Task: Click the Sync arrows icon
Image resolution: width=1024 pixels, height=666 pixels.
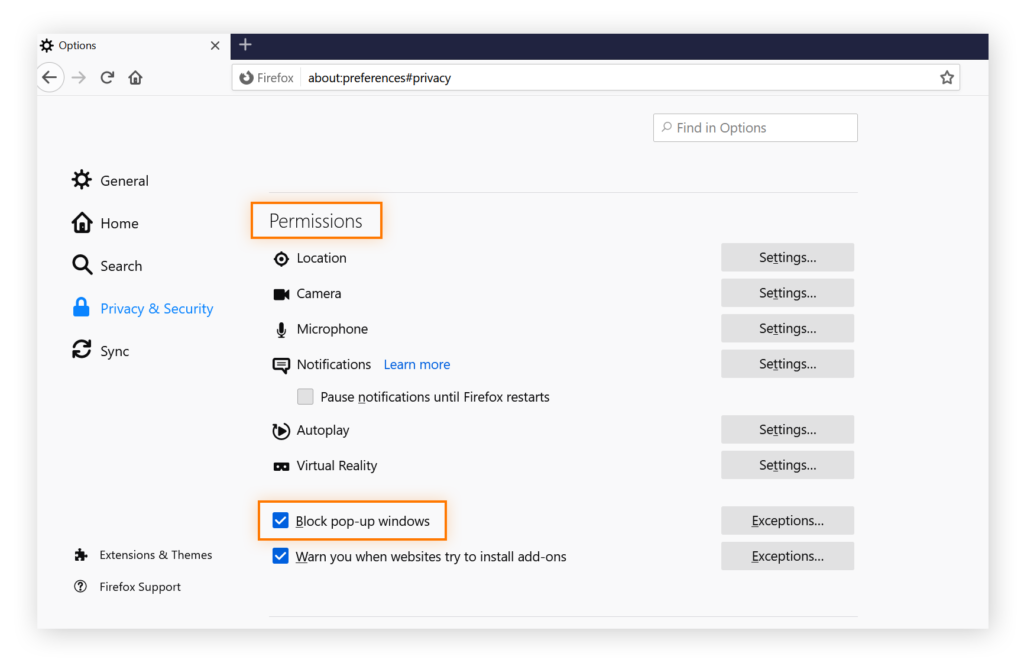Action: (x=82, y=350)
